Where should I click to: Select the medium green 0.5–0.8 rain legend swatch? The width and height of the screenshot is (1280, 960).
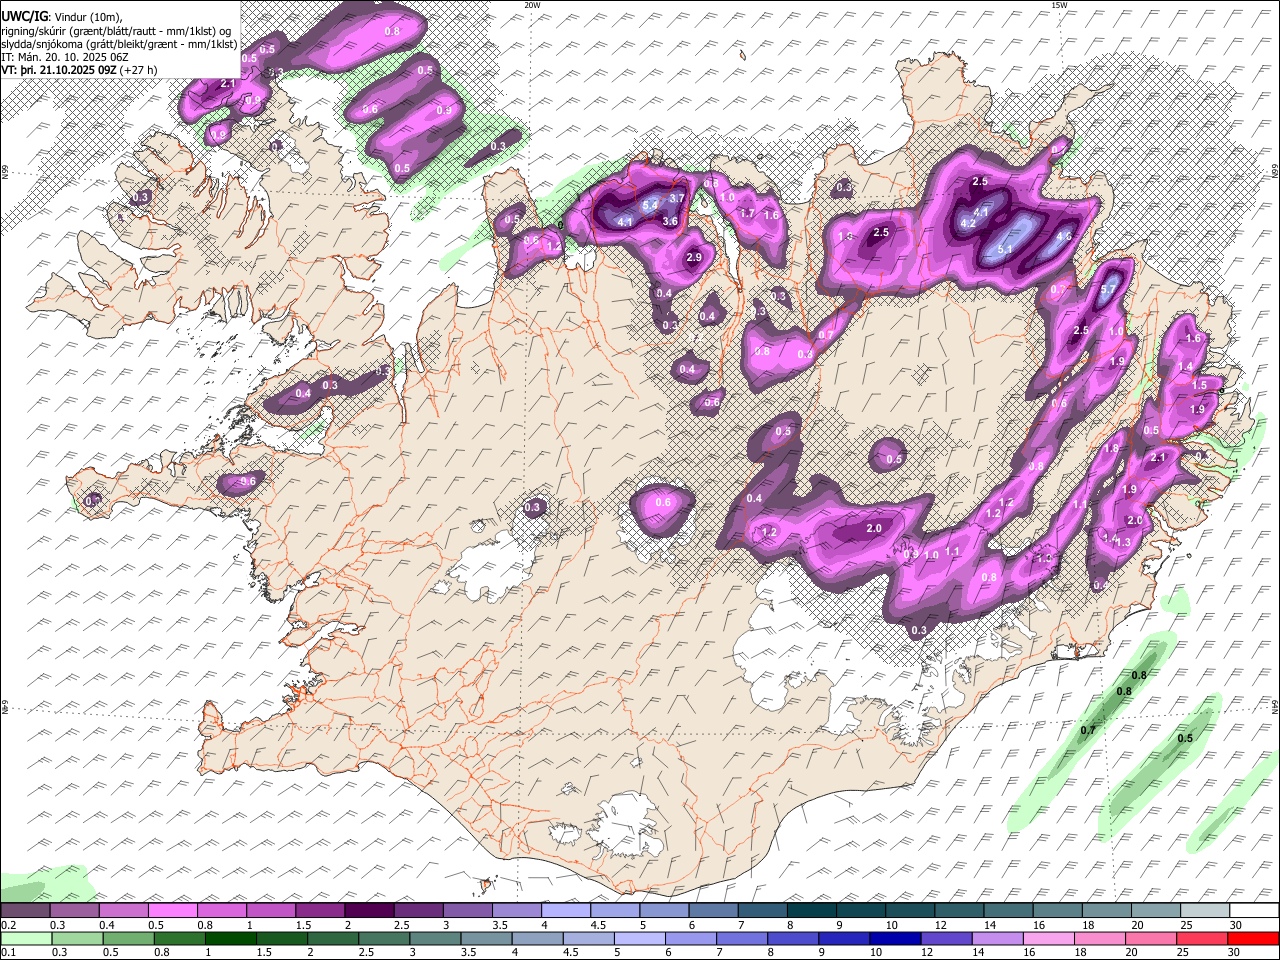(129, 938)
